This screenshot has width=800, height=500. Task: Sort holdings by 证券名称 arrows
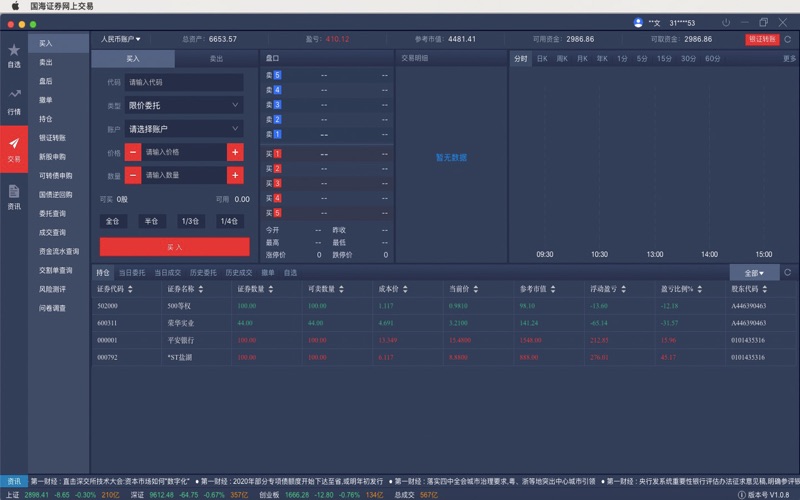(x=201, y=289)
